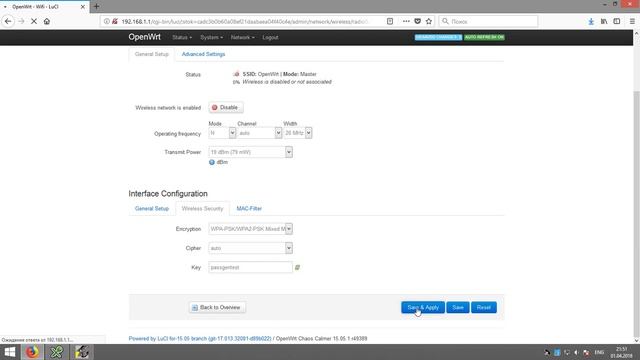Viewport: 640px width, 360px height.
Task: Open Windows Start menu
Action: click(9, 352)
